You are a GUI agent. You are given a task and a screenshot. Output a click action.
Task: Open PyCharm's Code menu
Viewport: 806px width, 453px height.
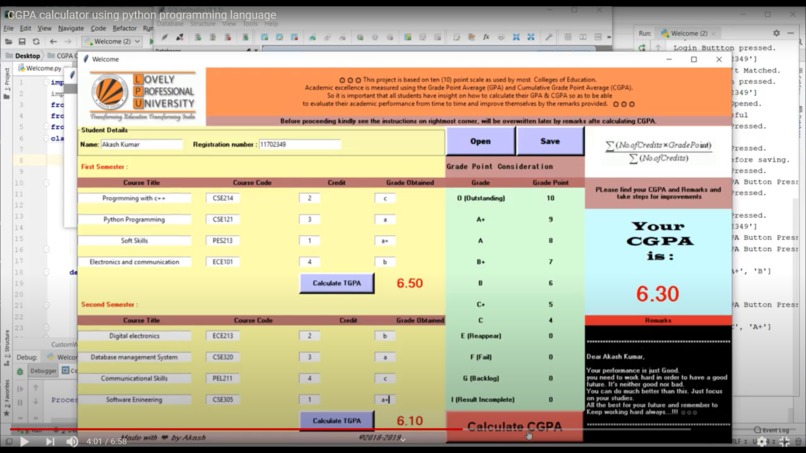pyautogui.click(x=98, y=28)
